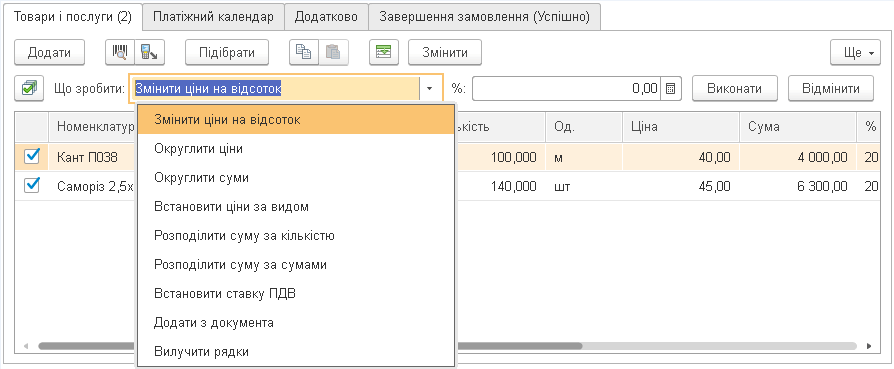Click the percent value input field

(567, 88)
